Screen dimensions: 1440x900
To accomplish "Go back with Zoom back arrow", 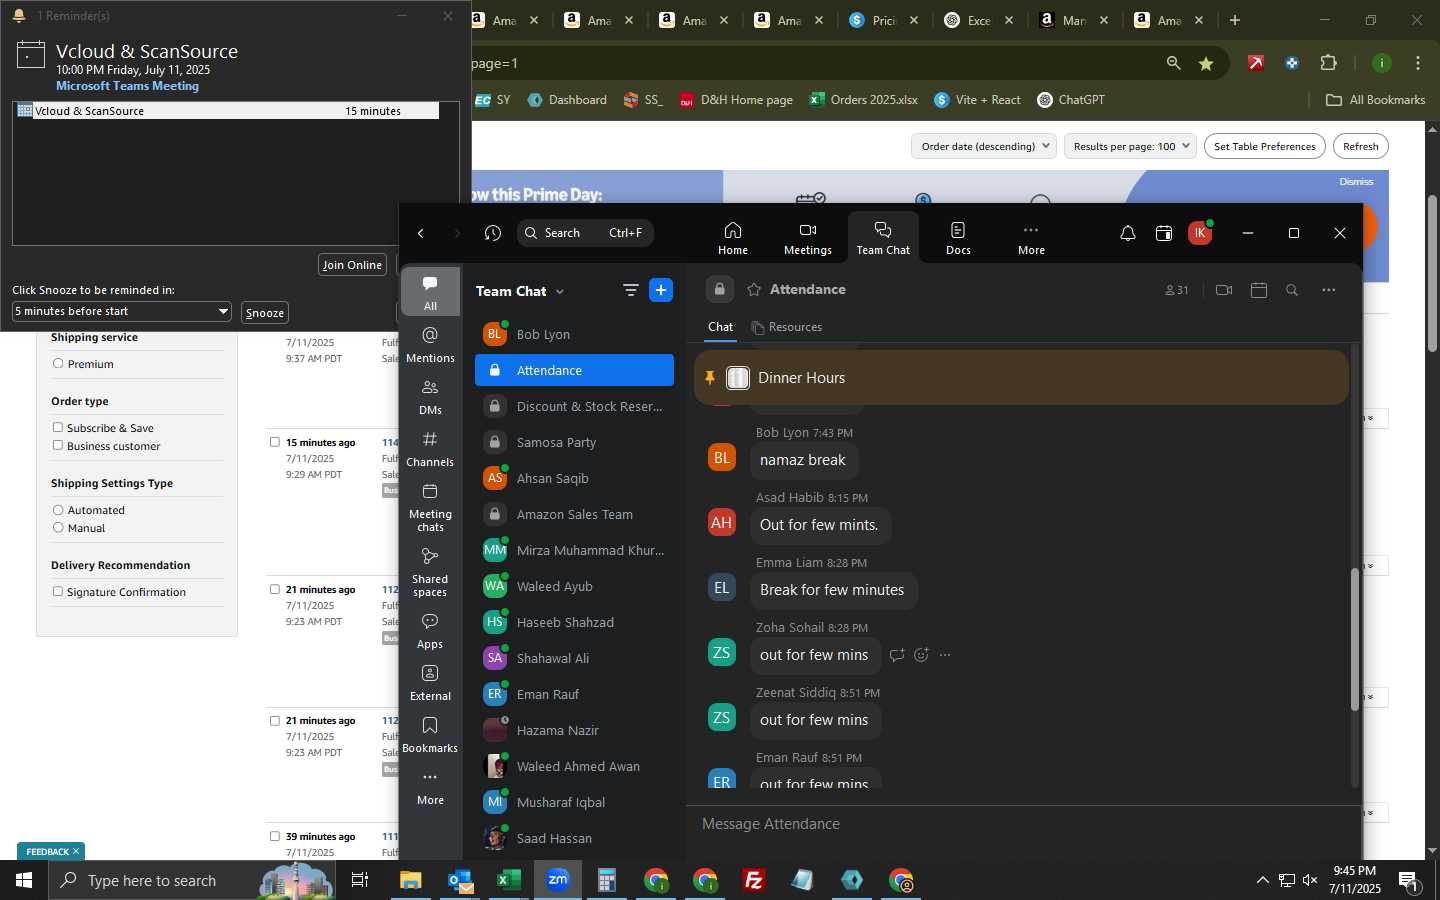I will tap(421, 233).
